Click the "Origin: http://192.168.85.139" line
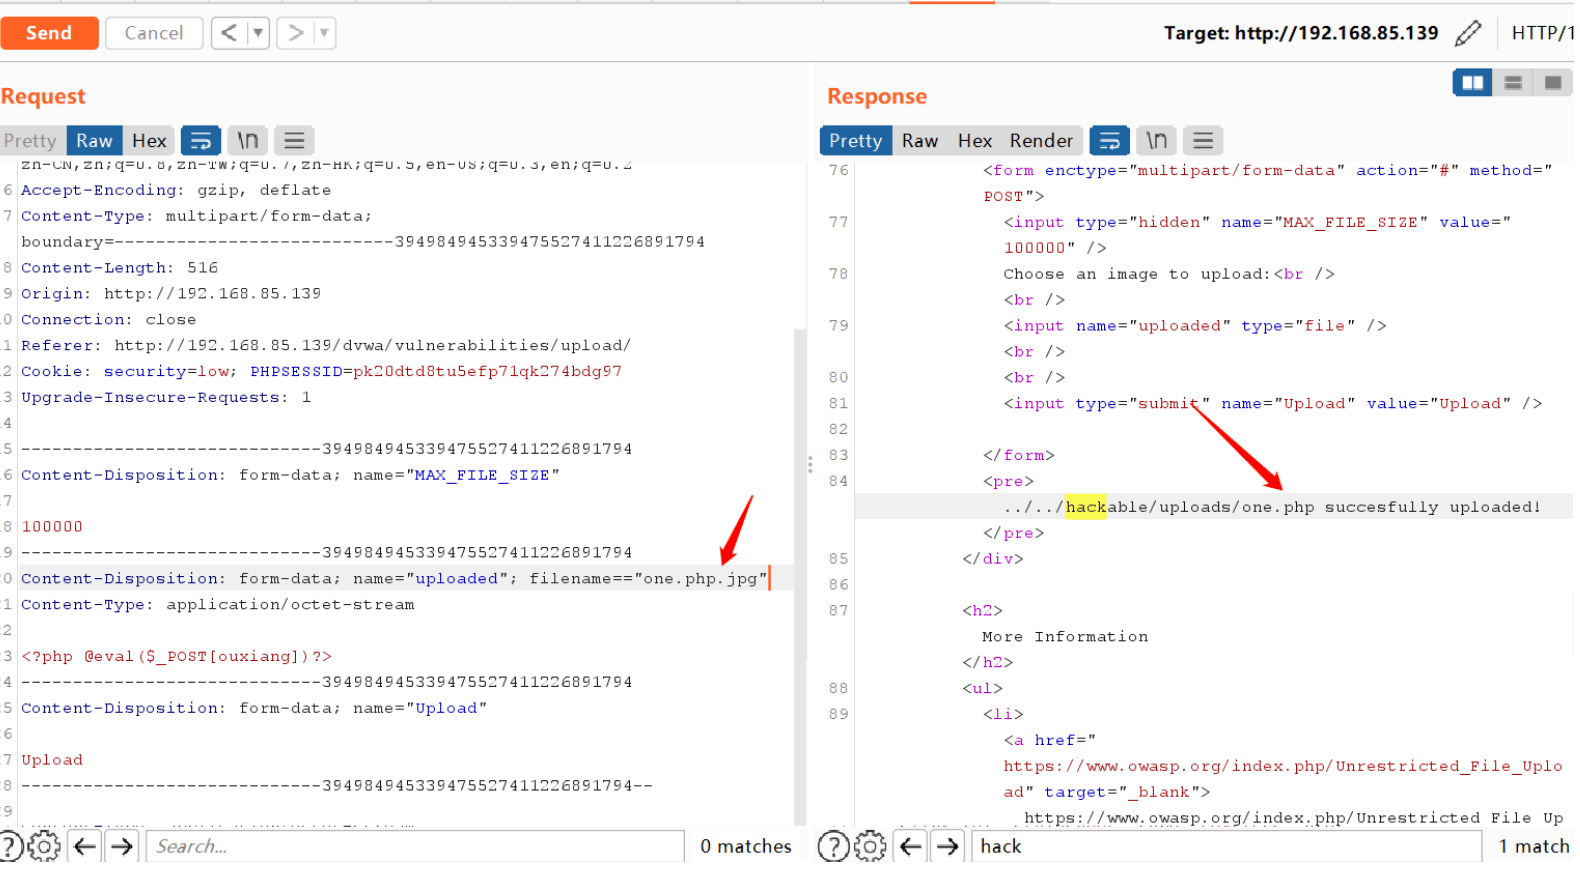Viewport: 1580px width, 870px height. (x=171, y=294)
